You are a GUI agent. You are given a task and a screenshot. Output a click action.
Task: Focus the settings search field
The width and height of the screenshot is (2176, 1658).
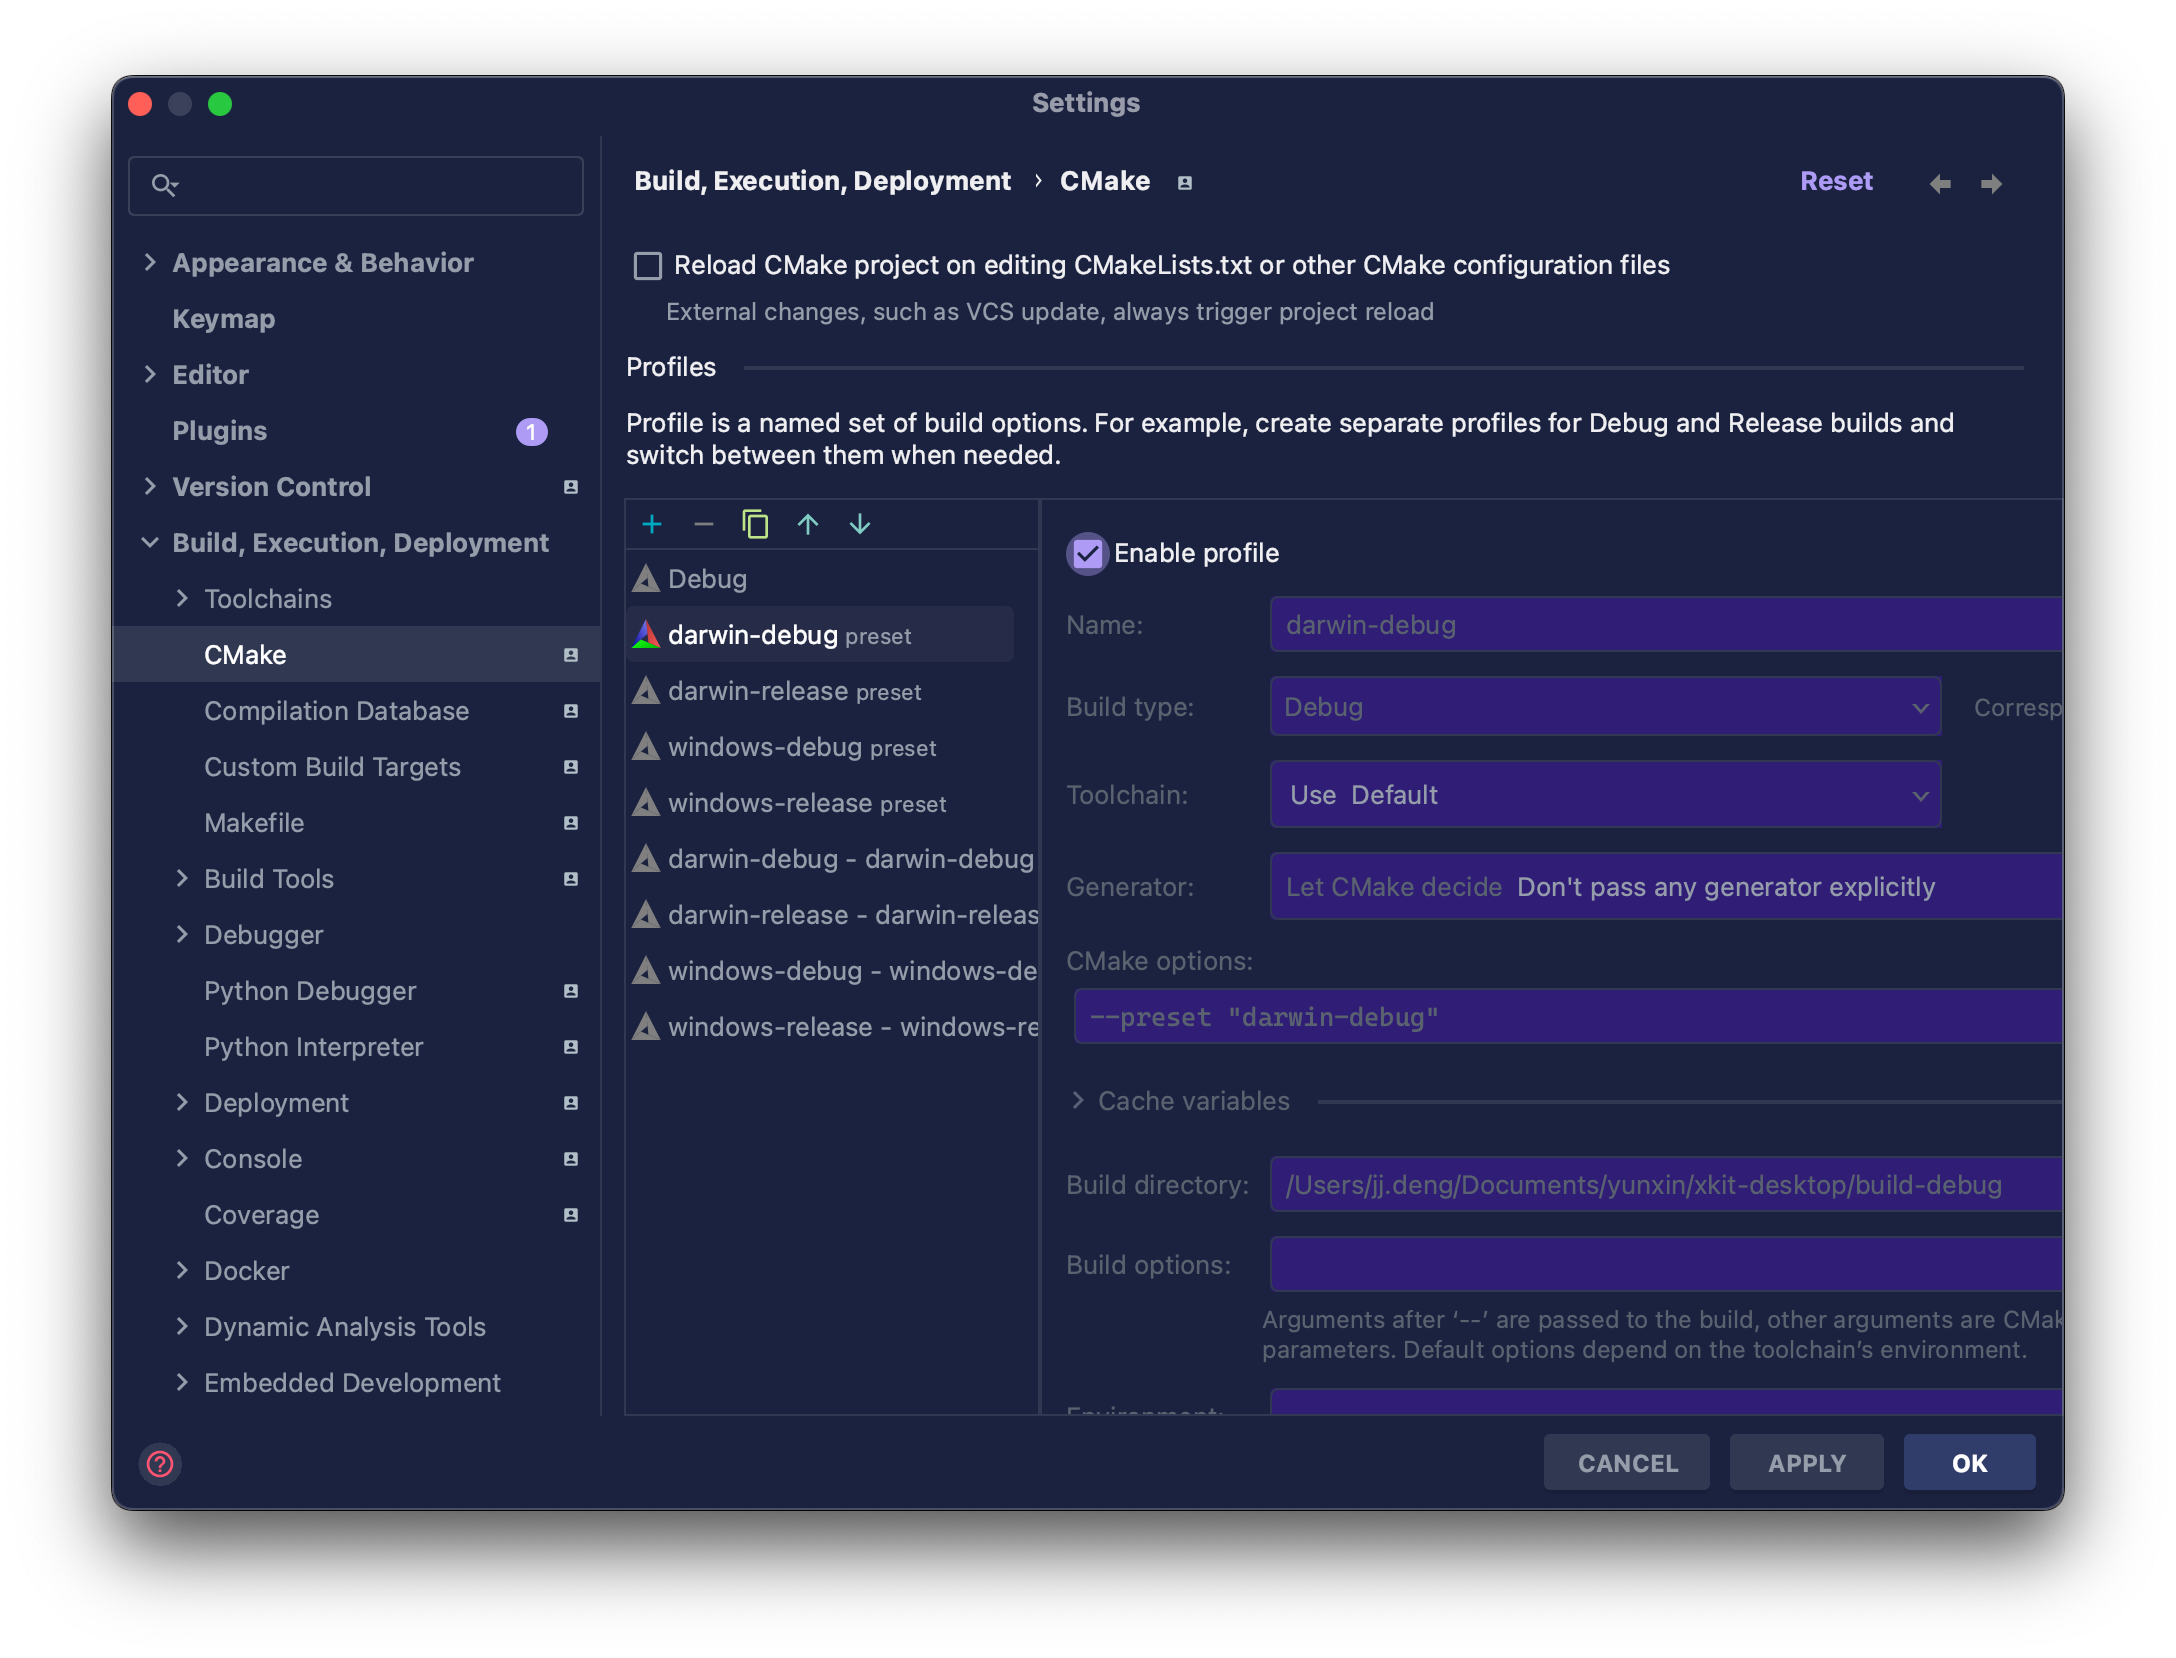[356, 185]
